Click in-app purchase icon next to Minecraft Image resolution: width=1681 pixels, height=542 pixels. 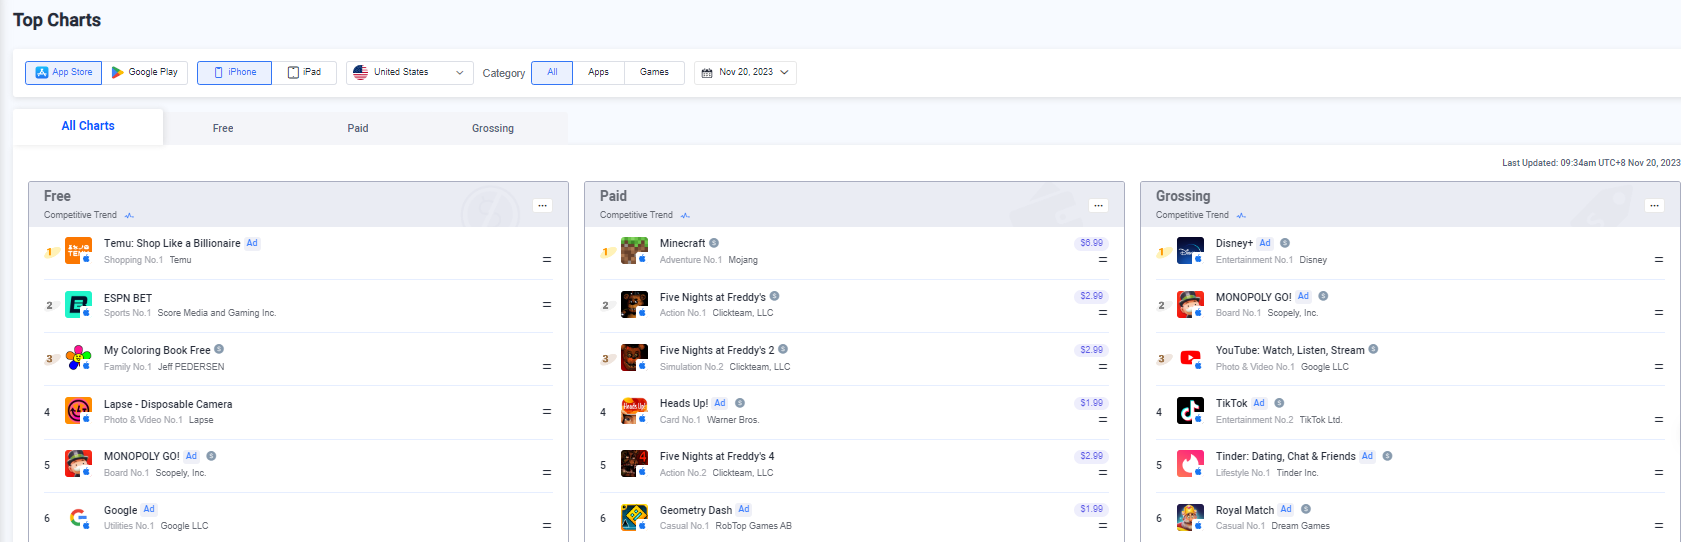[714, 243]
